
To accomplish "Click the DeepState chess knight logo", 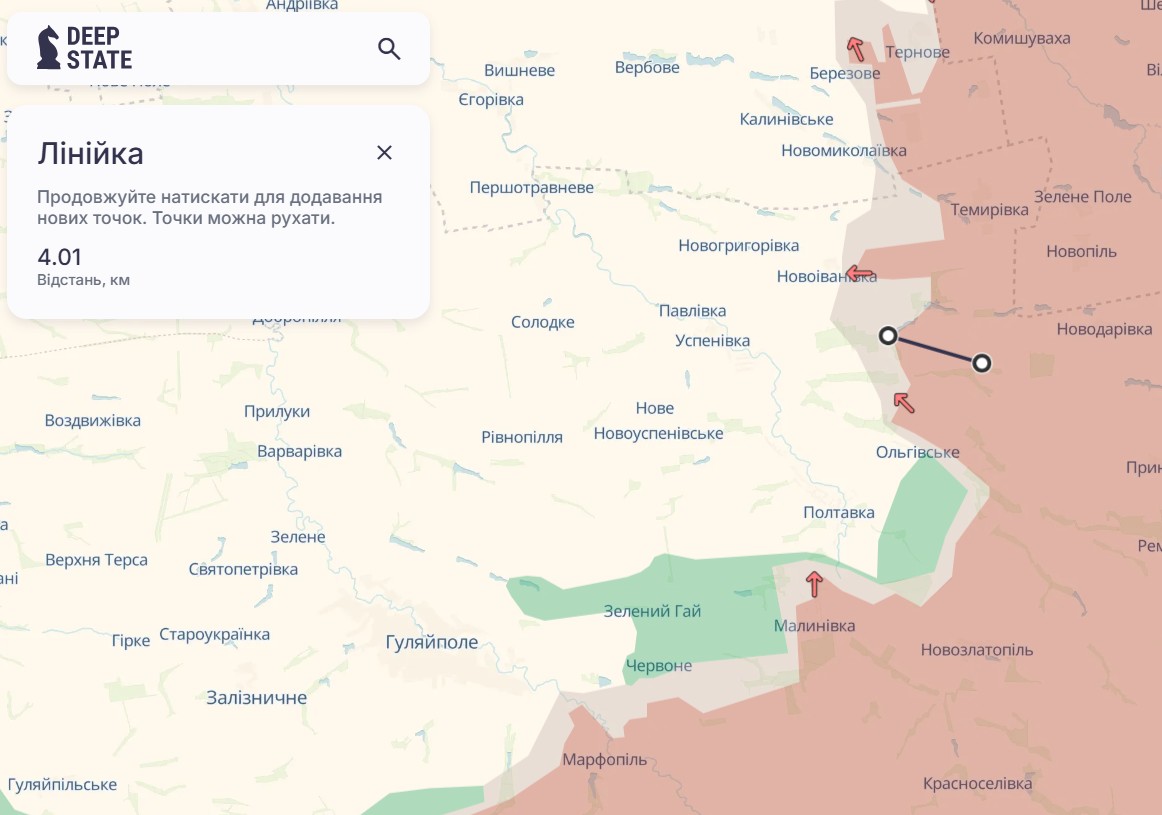I will [48, 48].
